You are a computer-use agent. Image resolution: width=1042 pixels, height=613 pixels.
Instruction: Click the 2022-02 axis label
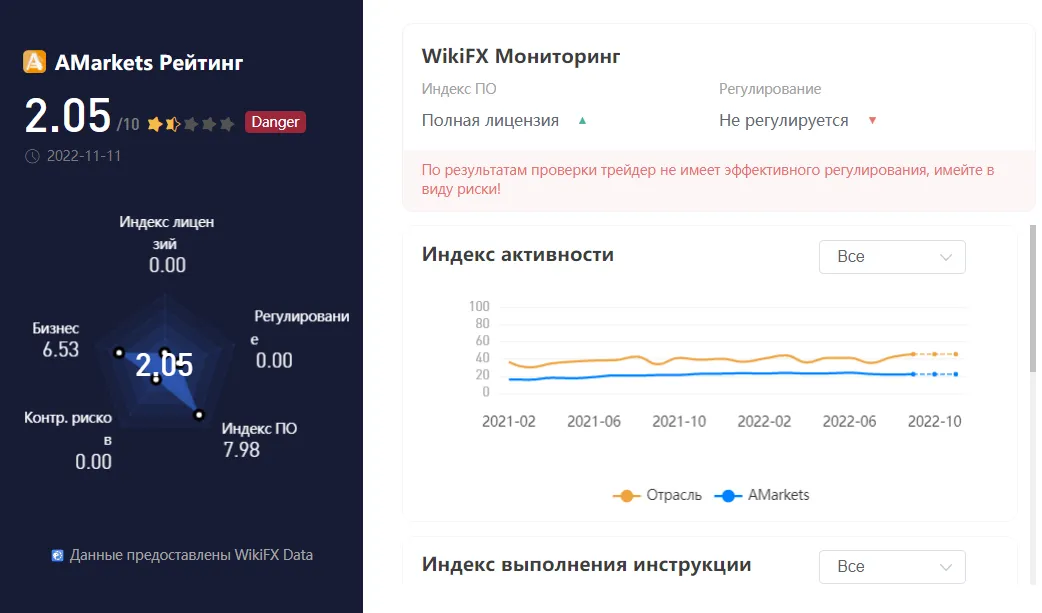point(764,422)
